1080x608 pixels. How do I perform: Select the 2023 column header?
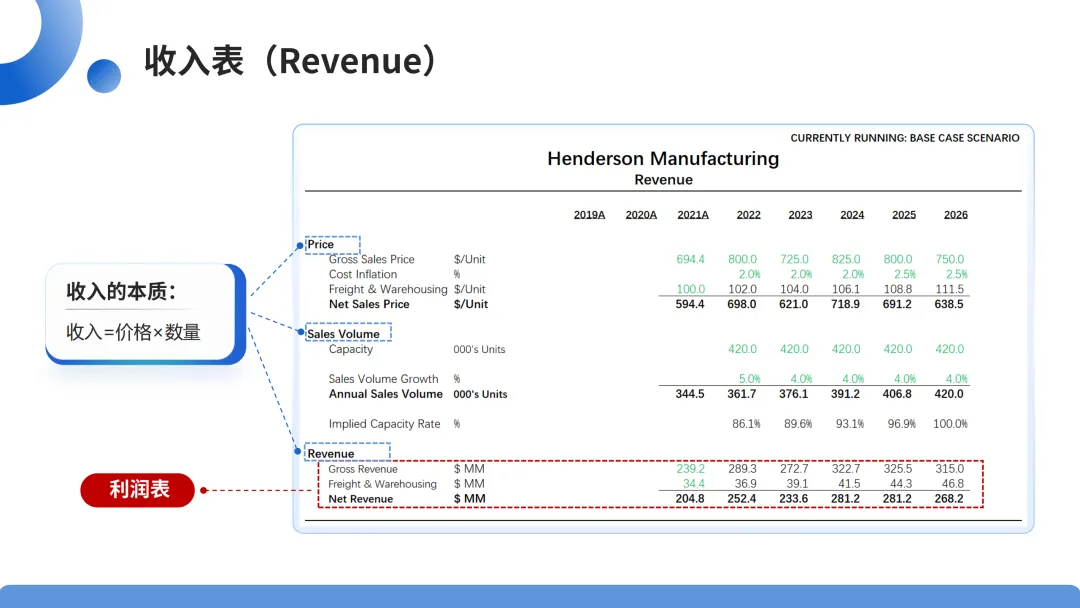(x=800, y=215)
